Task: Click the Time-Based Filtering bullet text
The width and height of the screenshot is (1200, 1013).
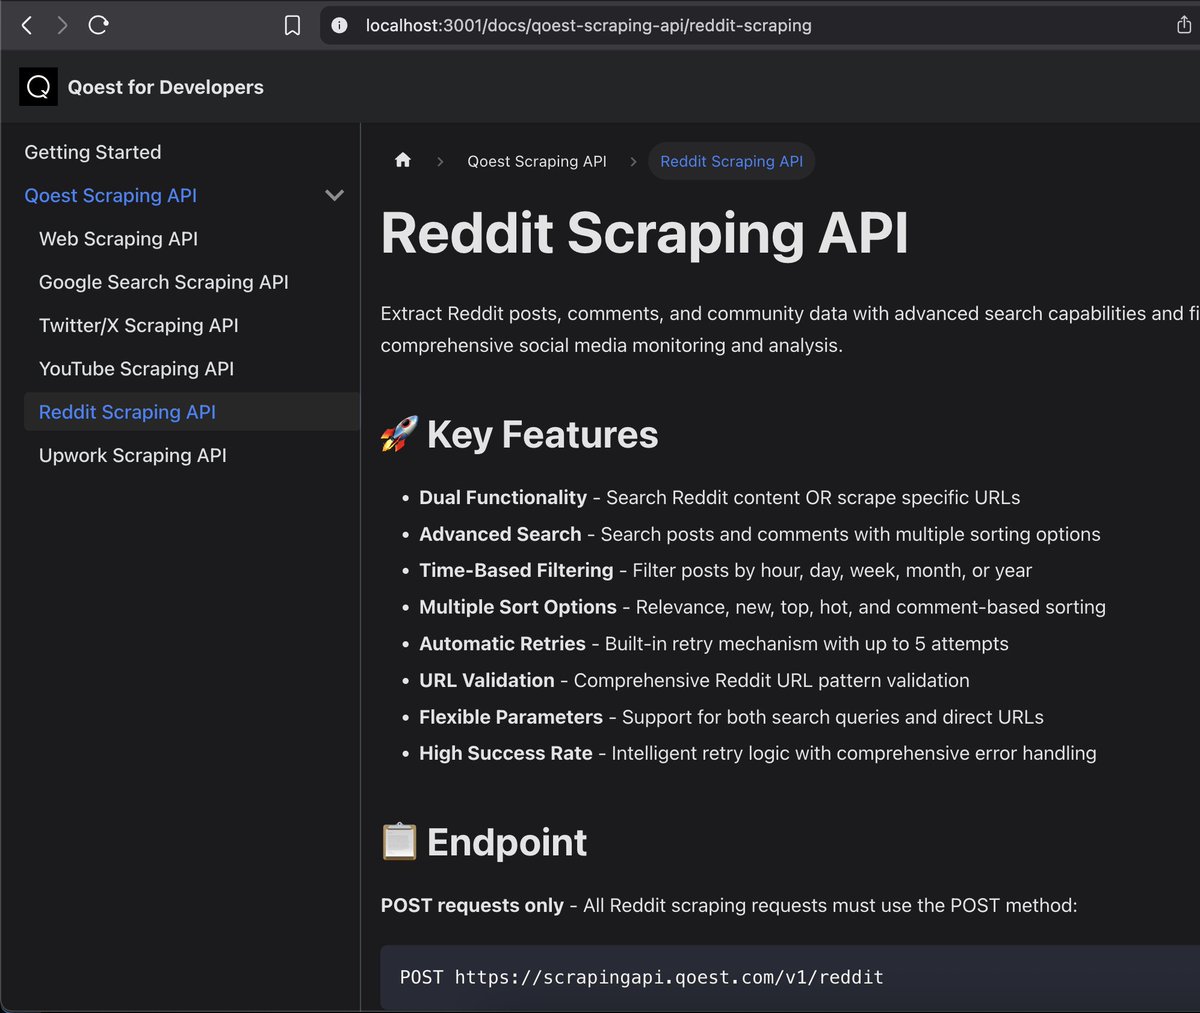Action: pyautogui.click(x=726, y=570)
